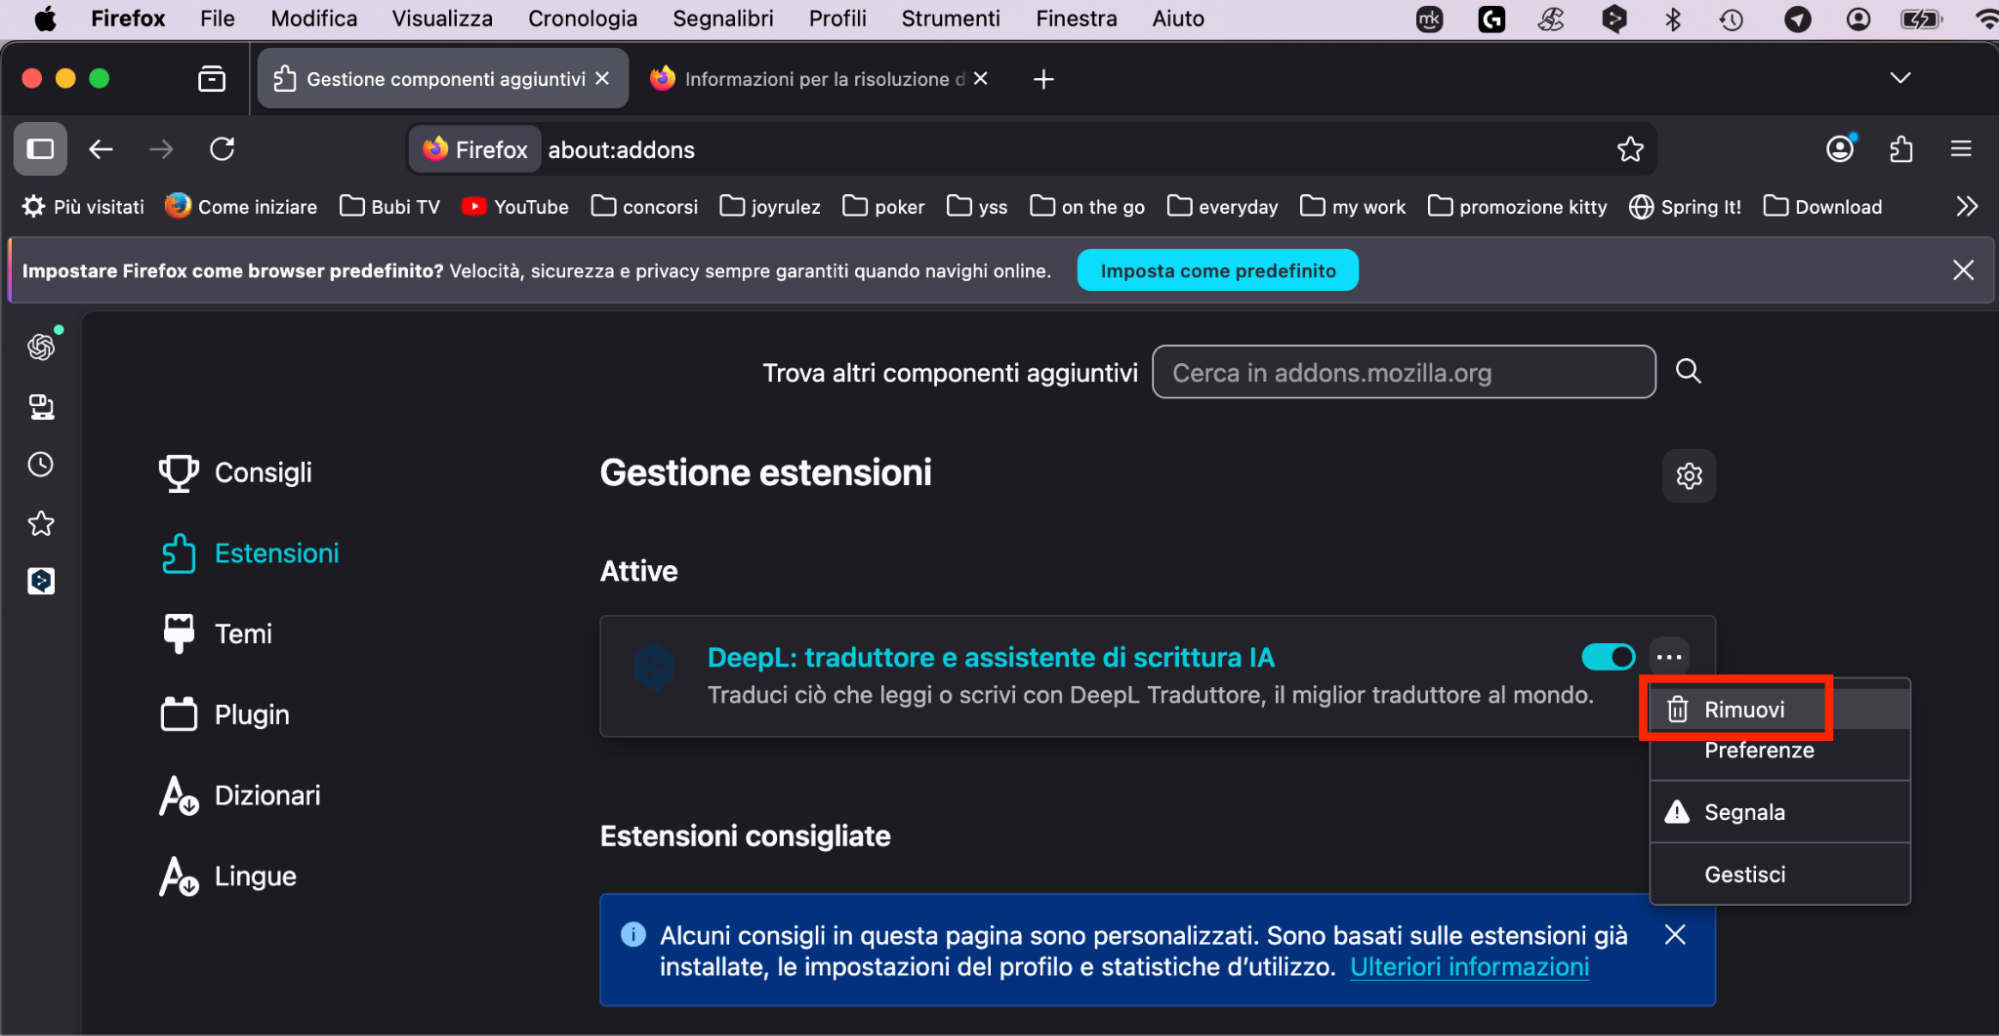Click the about:addons address bar
Image resolution: width=1999 pixels, height=1036 pixels.
(1030, 149)
